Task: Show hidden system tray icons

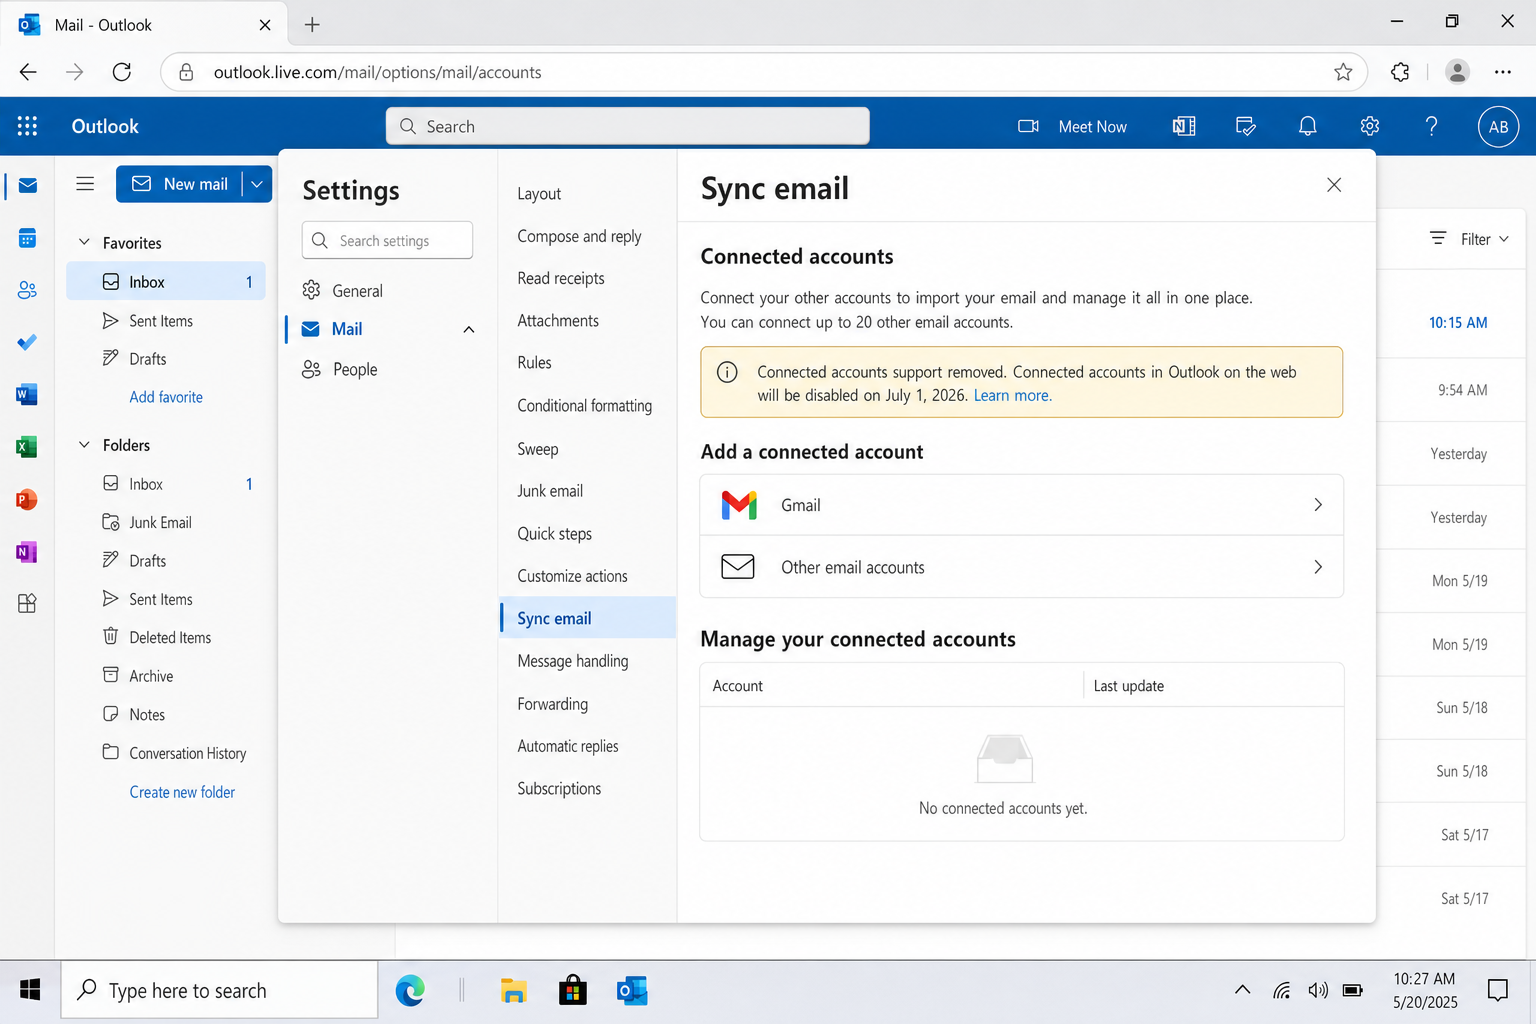Action: click(1242, 990)
